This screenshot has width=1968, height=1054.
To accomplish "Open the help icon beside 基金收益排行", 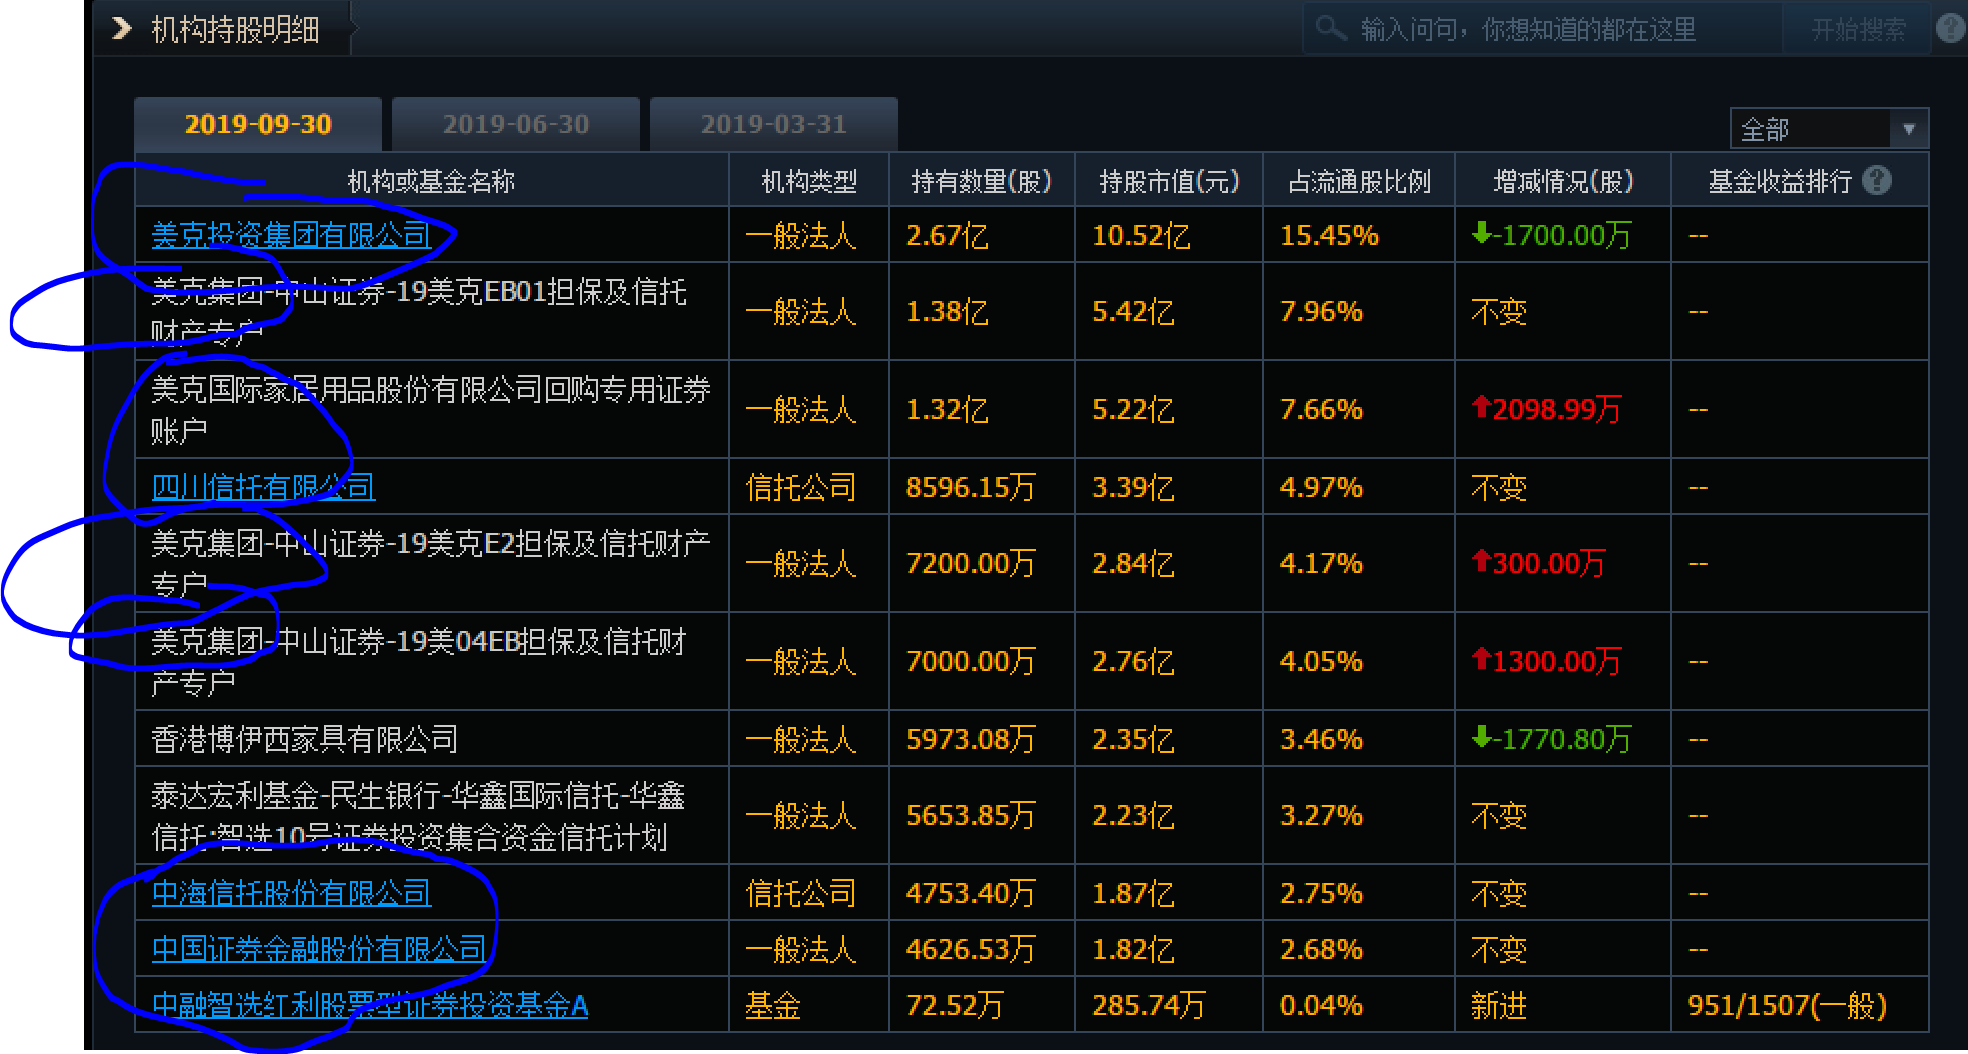I will point(1877,181).
